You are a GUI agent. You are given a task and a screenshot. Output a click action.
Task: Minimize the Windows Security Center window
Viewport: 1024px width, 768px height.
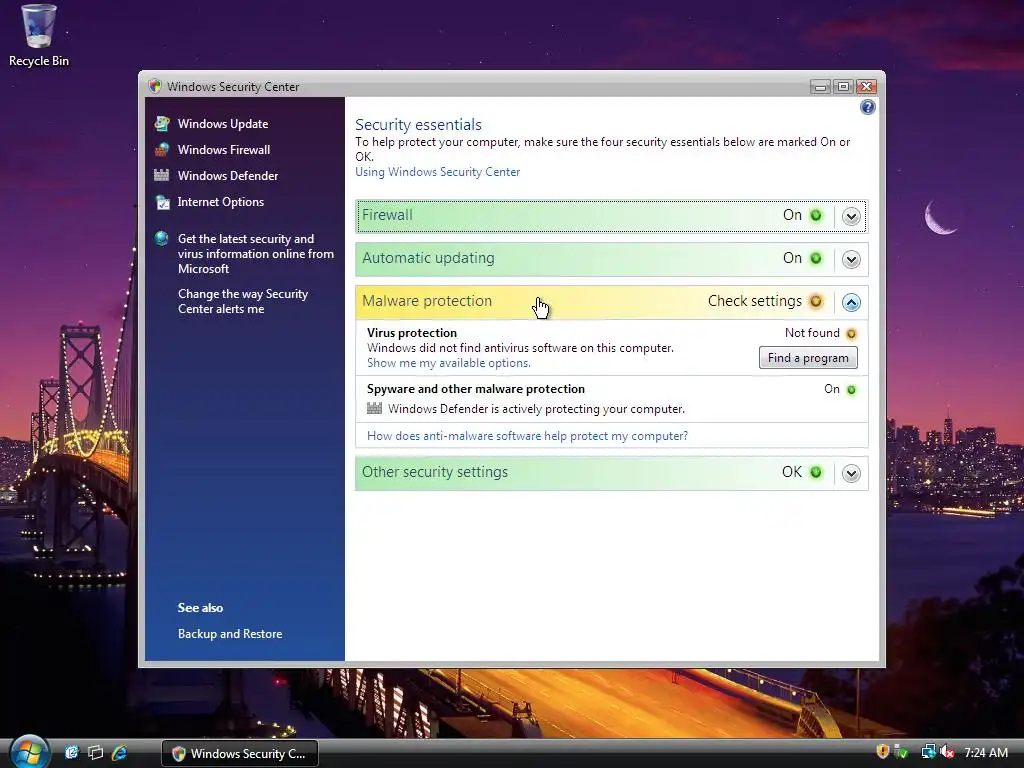[x=820, y=86]
